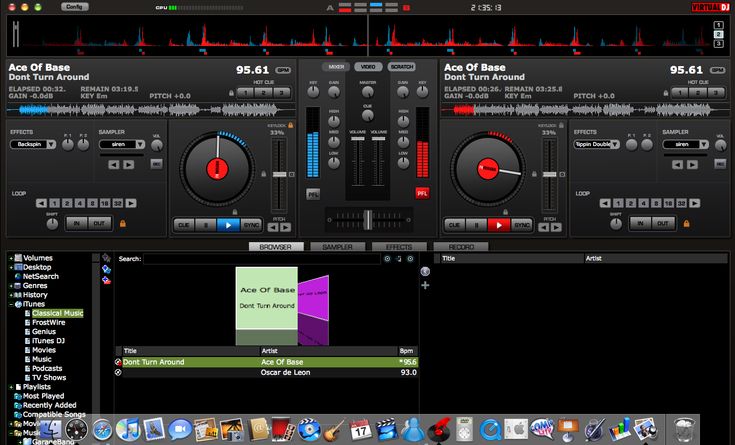Open the VIDEO panel
The image size is (735, 445).
[x=368, y=67]
